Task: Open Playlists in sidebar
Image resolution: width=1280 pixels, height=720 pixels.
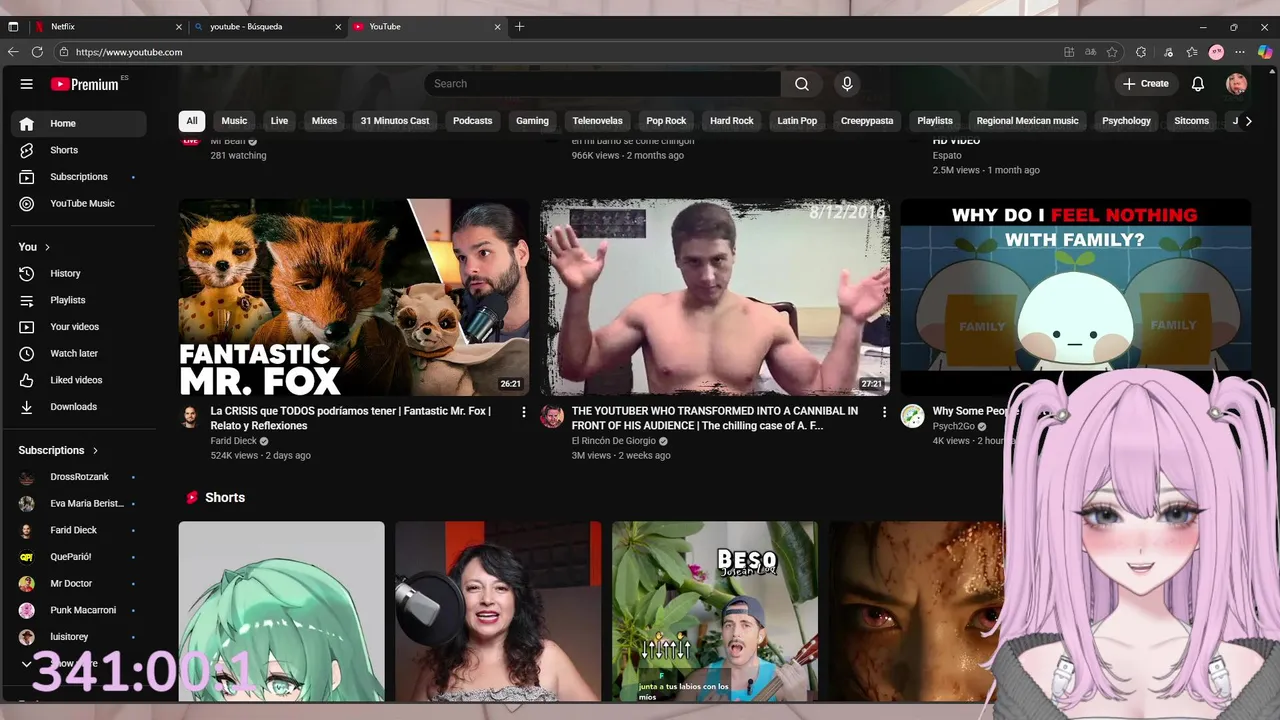Action: click(x=79, y=300)
